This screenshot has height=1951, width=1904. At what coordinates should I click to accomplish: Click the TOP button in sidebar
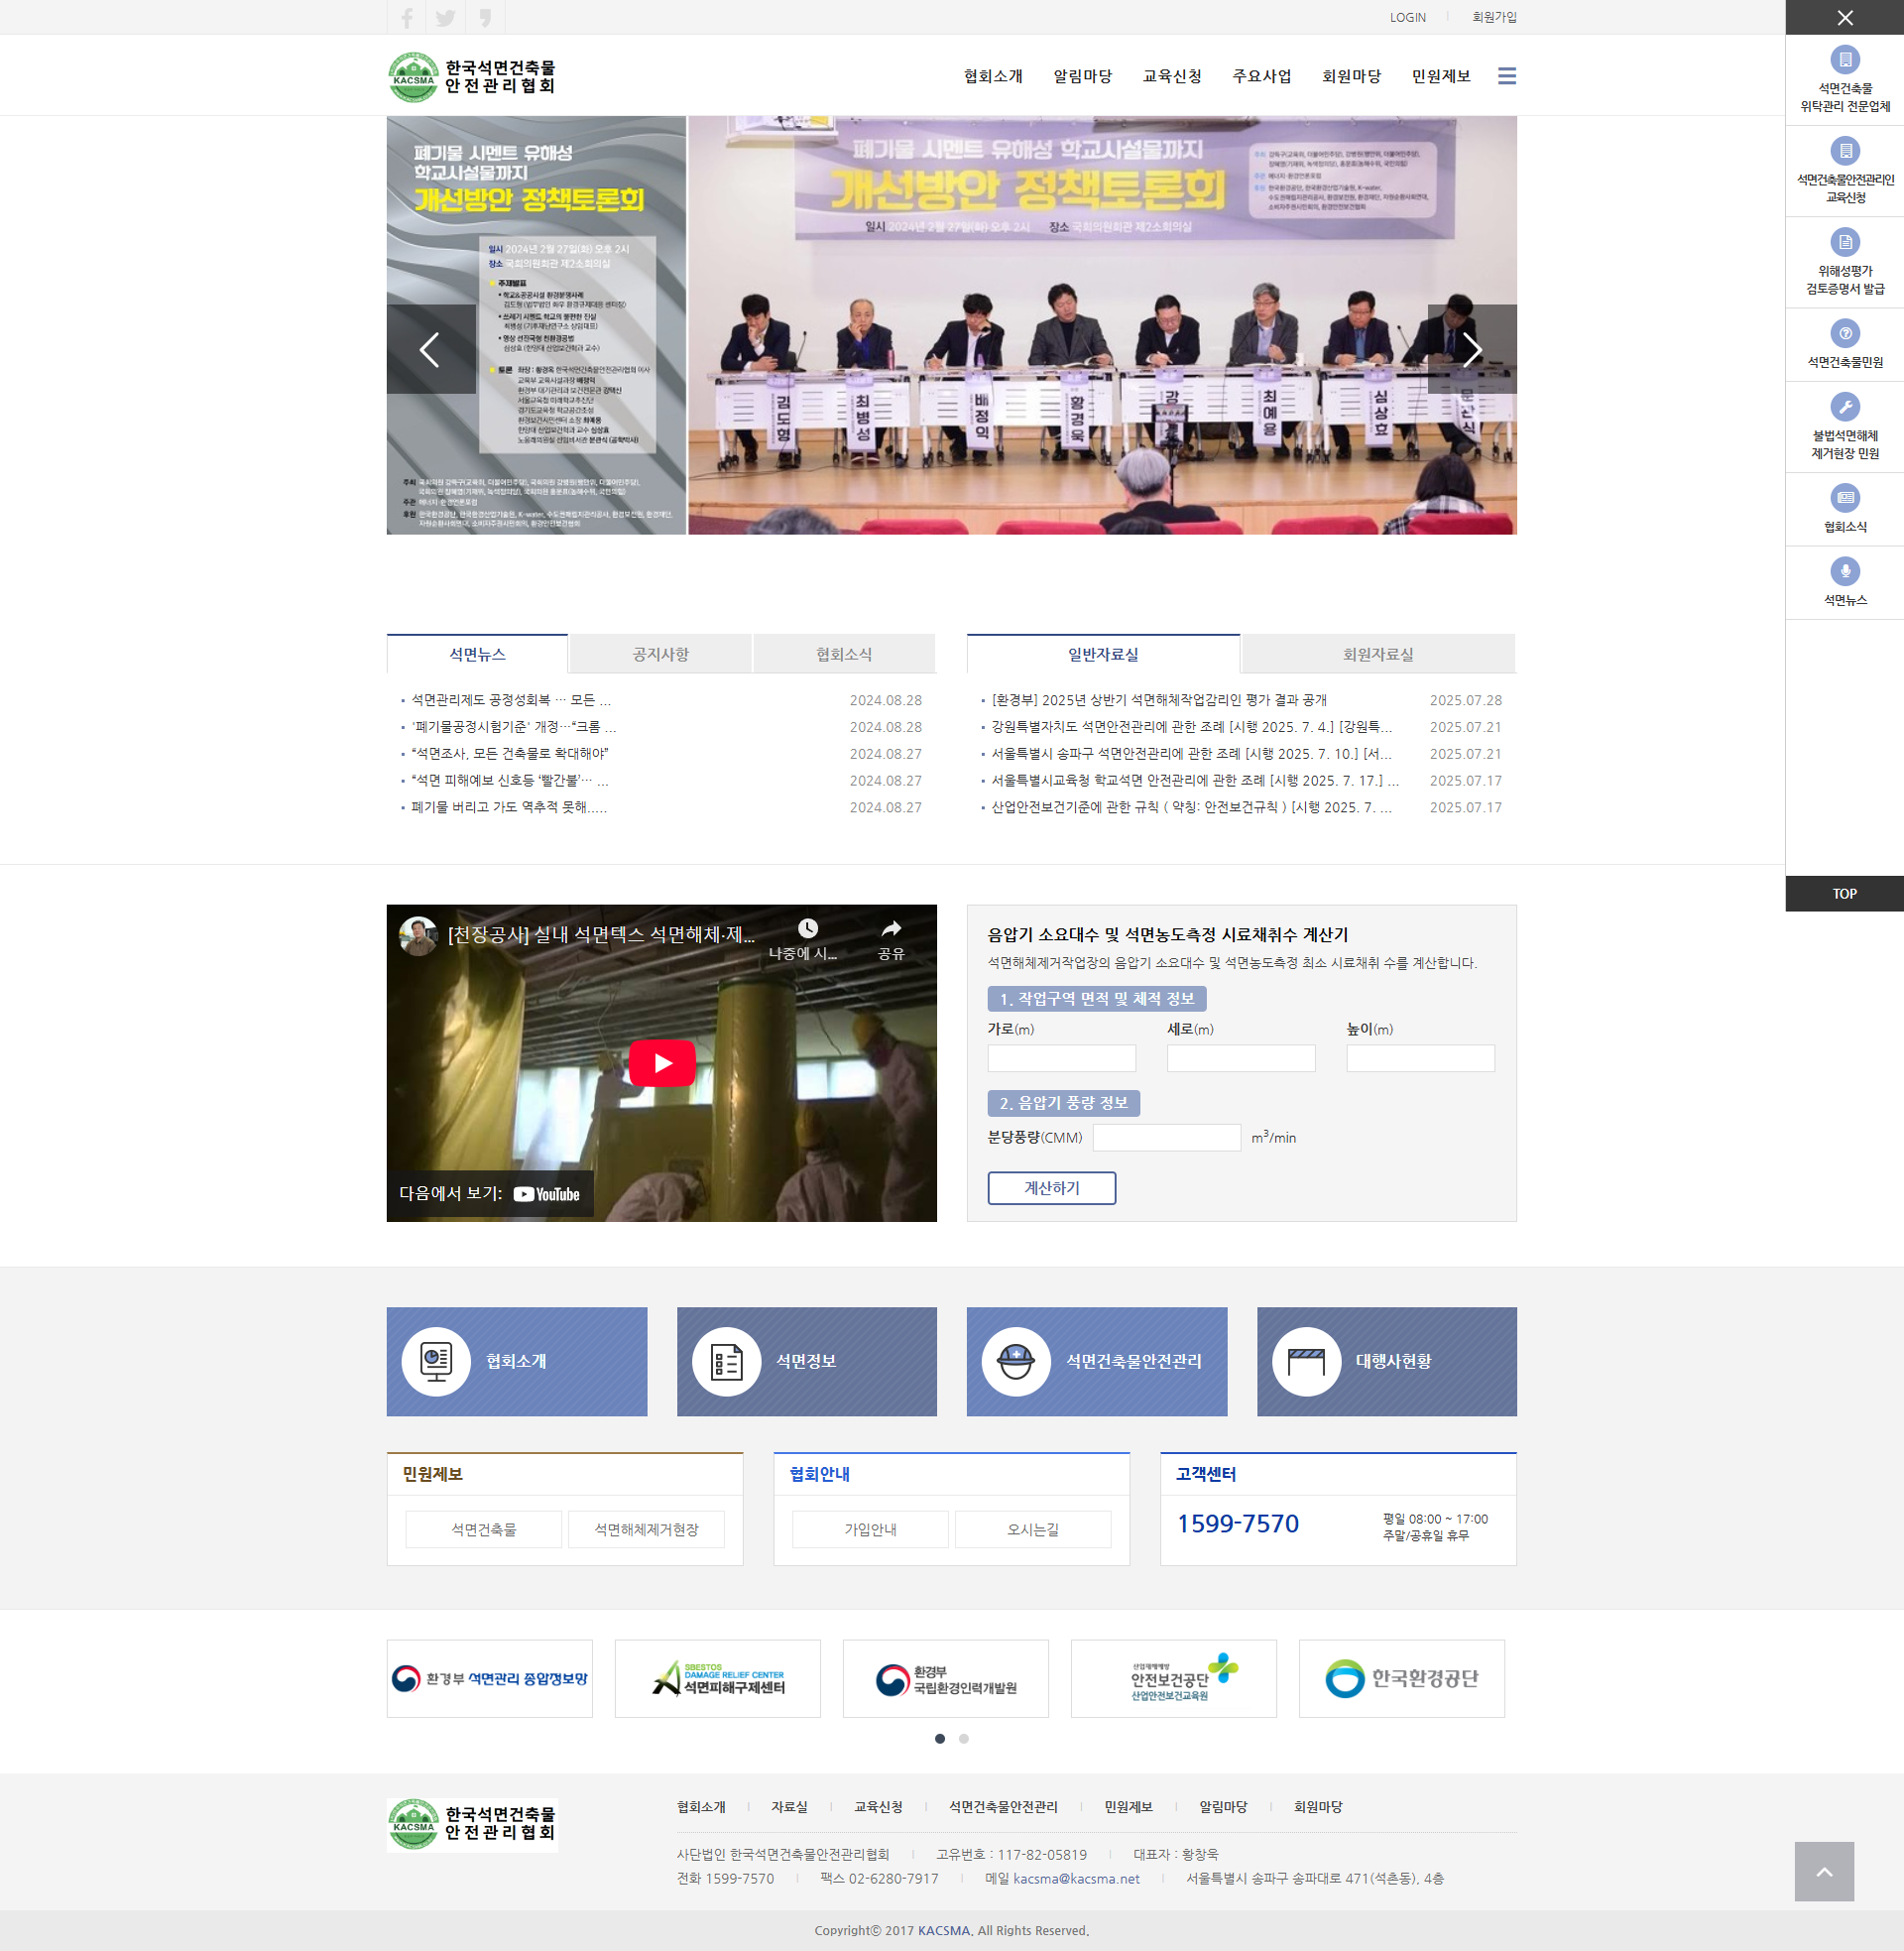pos(1844,894)
